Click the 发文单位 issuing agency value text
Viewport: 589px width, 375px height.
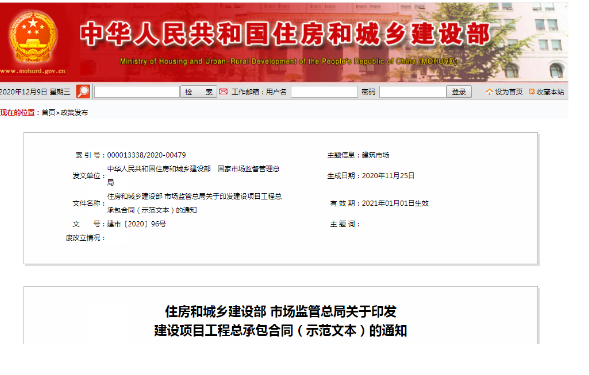[x=193, y=175]
